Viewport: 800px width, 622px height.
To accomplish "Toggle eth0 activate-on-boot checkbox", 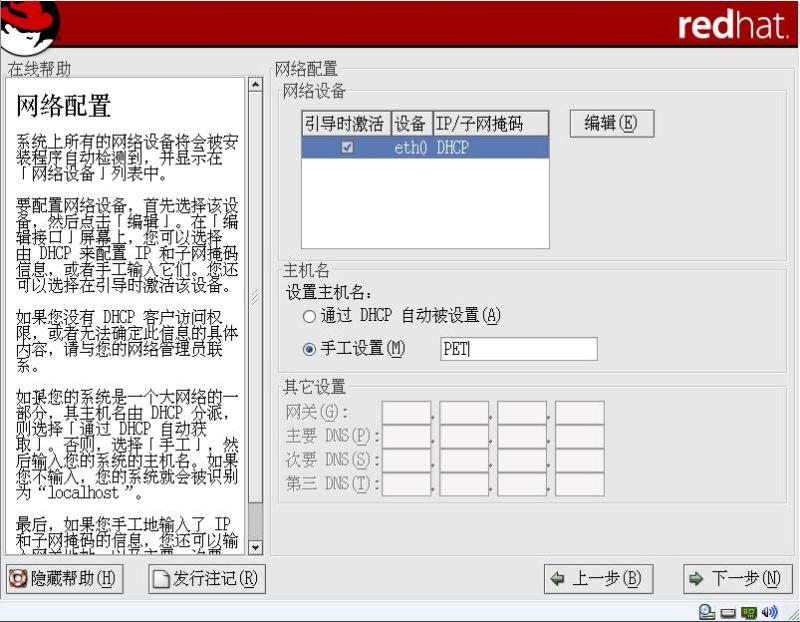I will pyautogui.click(x=347, y=147).
